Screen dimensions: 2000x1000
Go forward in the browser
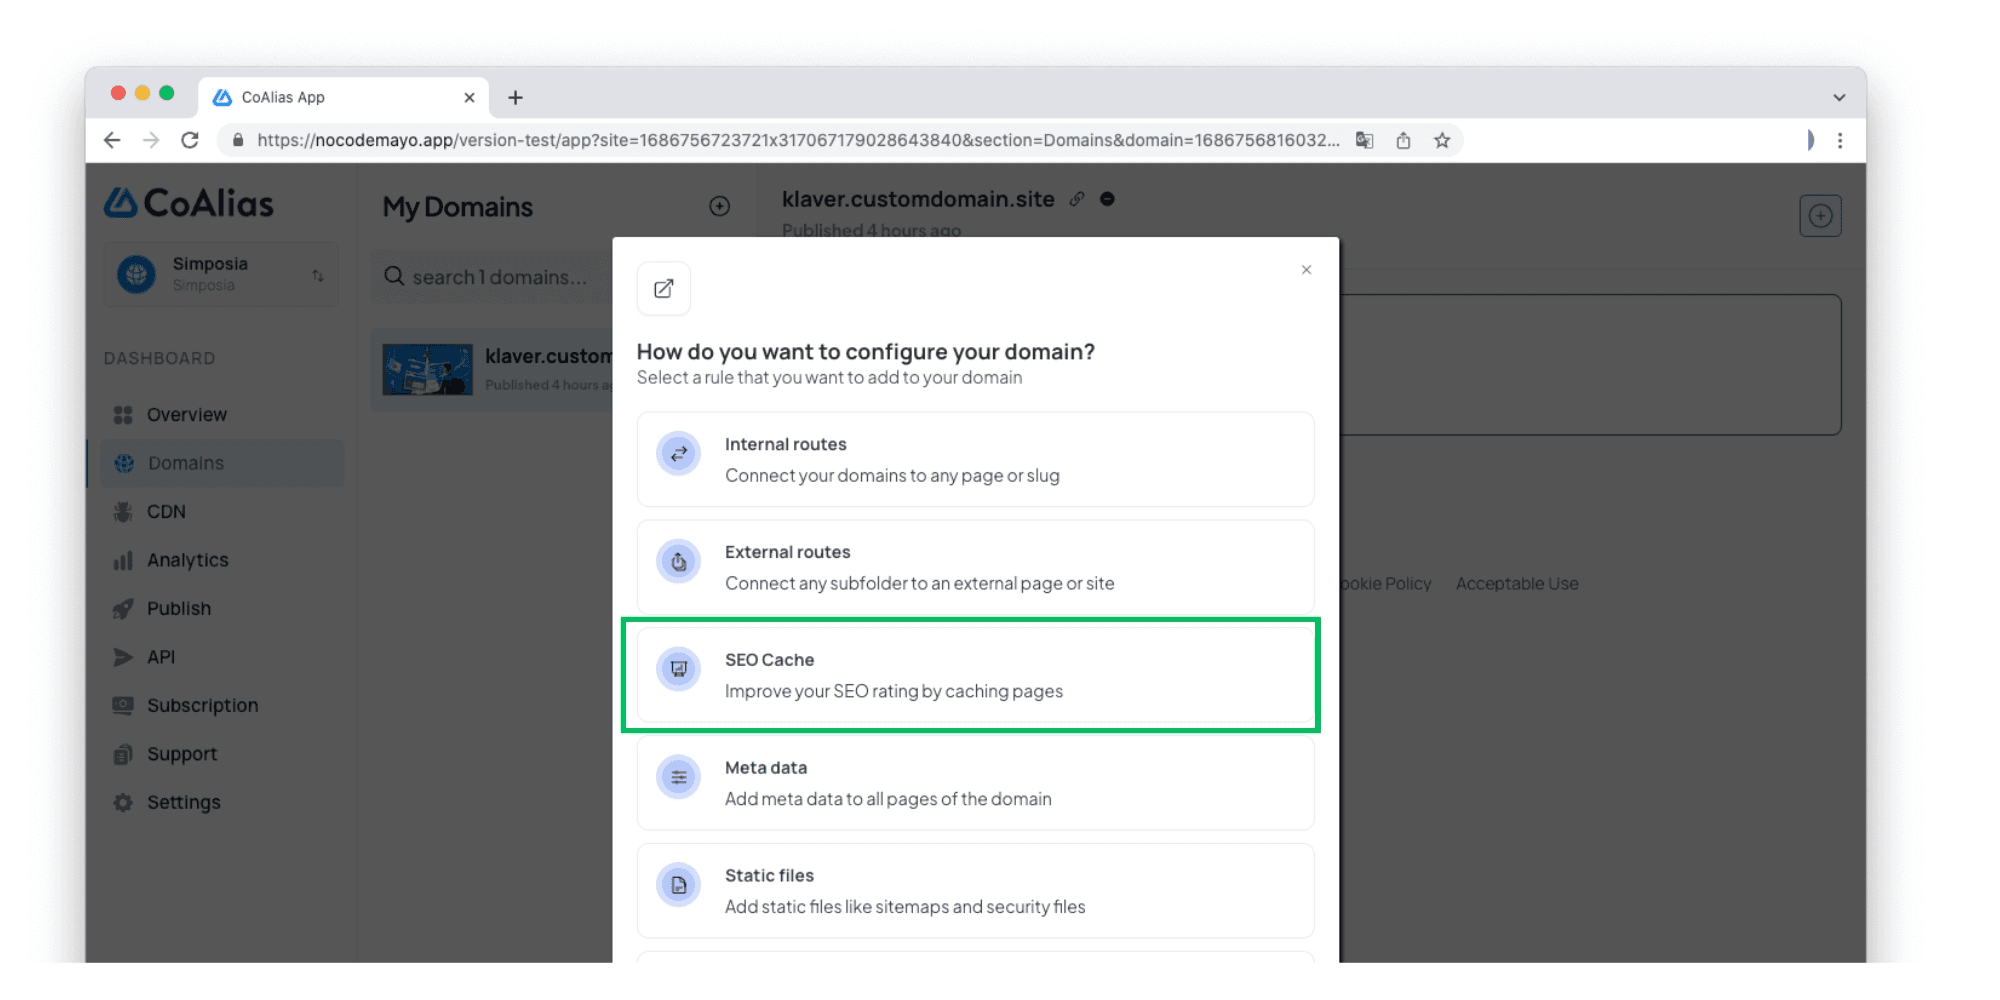pyautogui.click(x=151, y=141)
